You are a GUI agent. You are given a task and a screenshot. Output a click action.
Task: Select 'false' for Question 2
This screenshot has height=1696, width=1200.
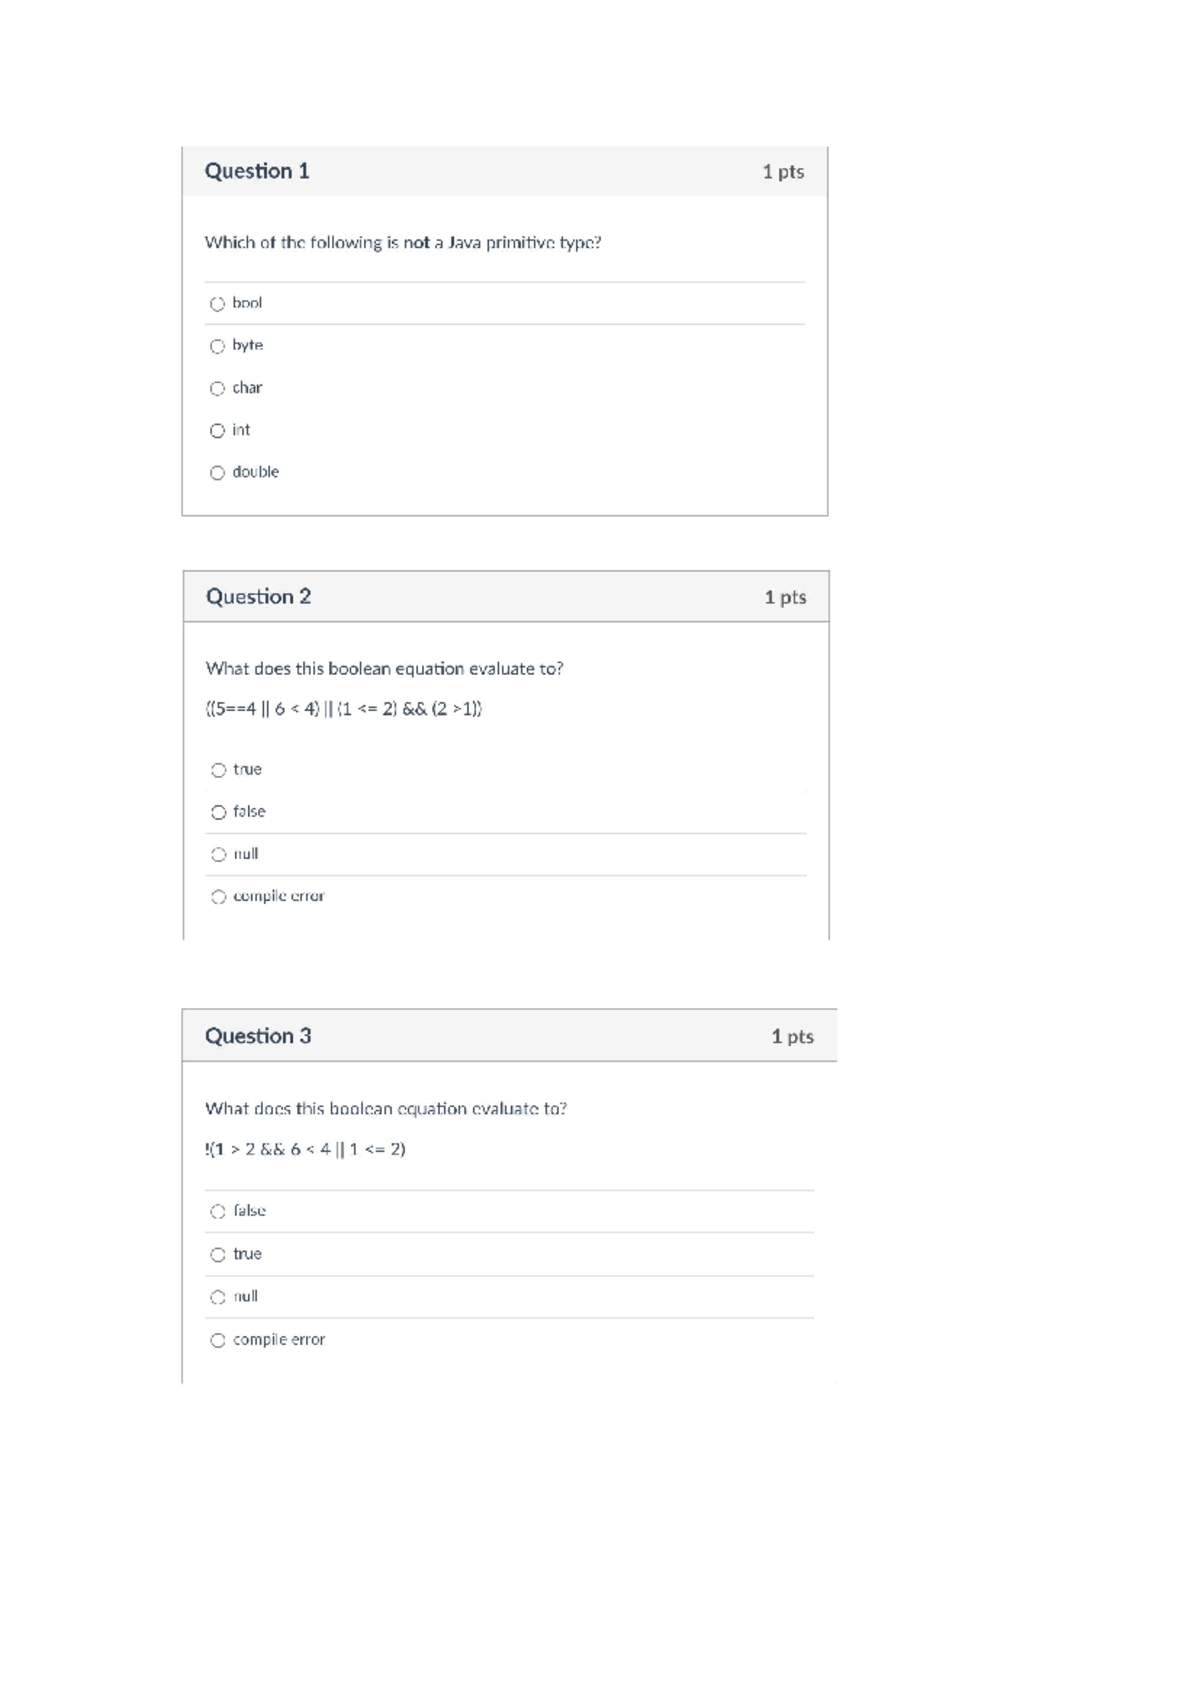pos(217,812)
